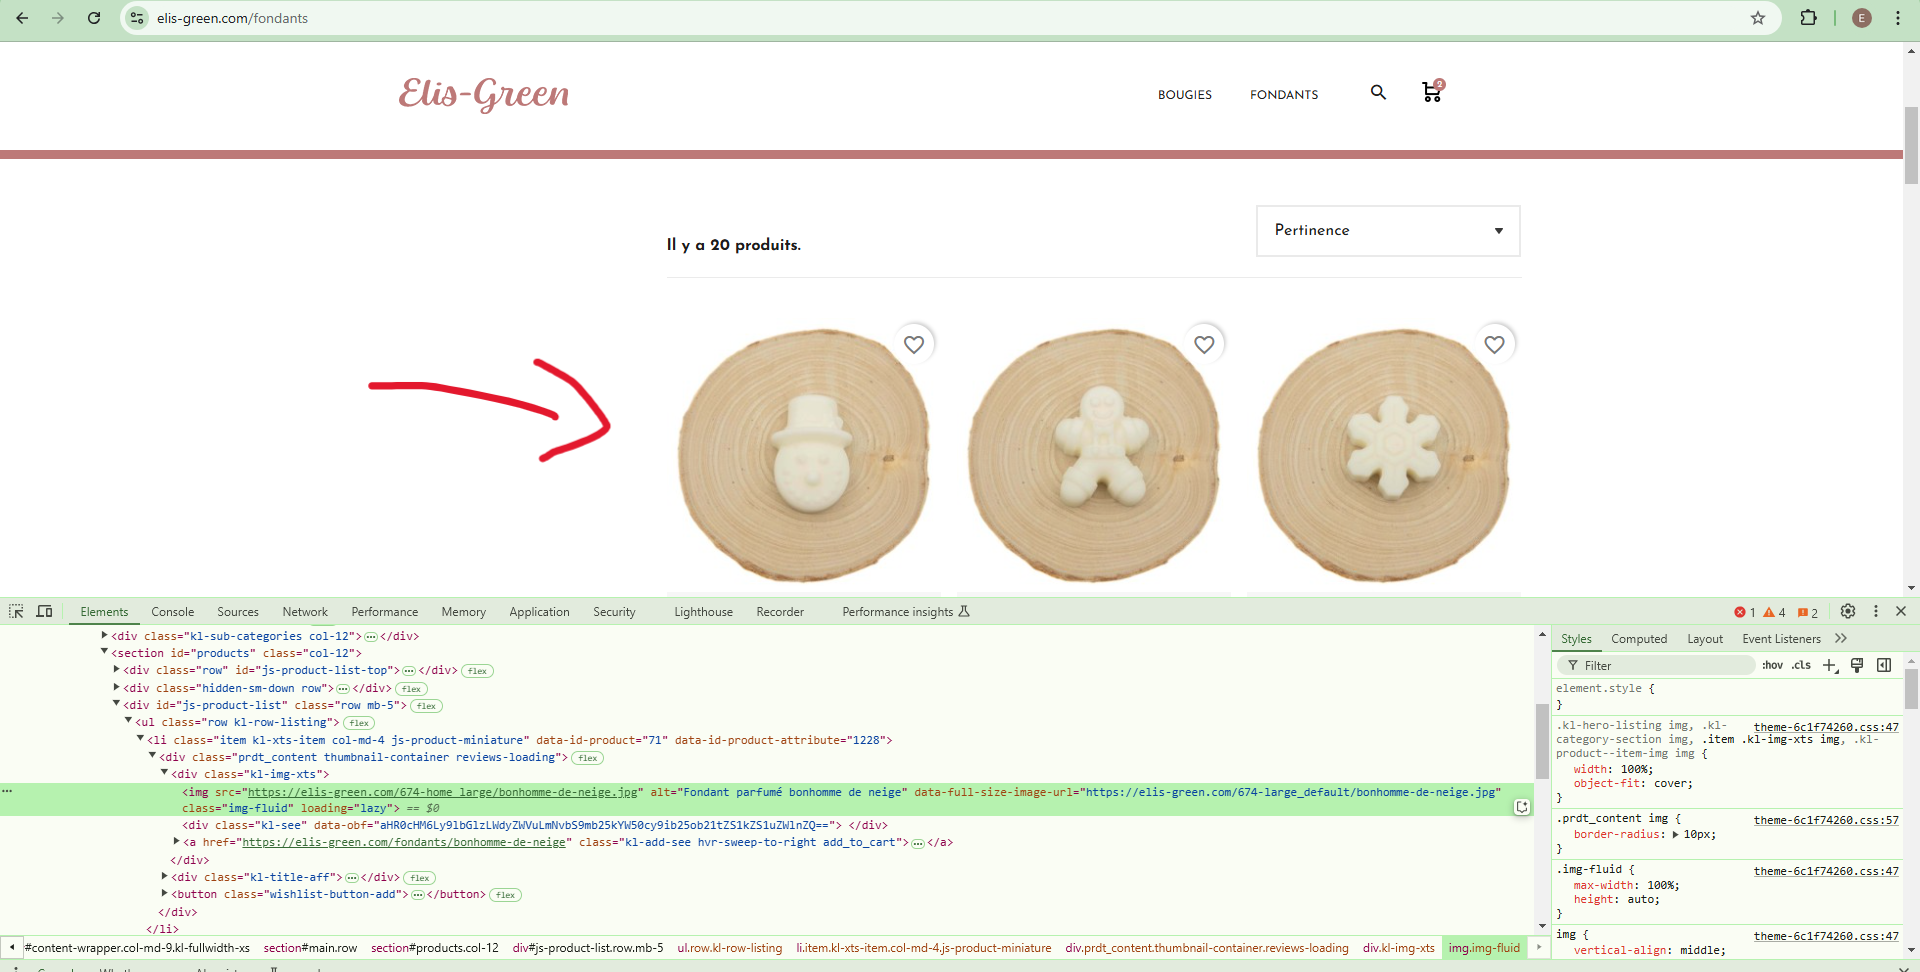Image resolution: width=1920 pixels, height=972 pixels.
Task: Open the Pertinence sort dropdown
Action: point(1388,231)
